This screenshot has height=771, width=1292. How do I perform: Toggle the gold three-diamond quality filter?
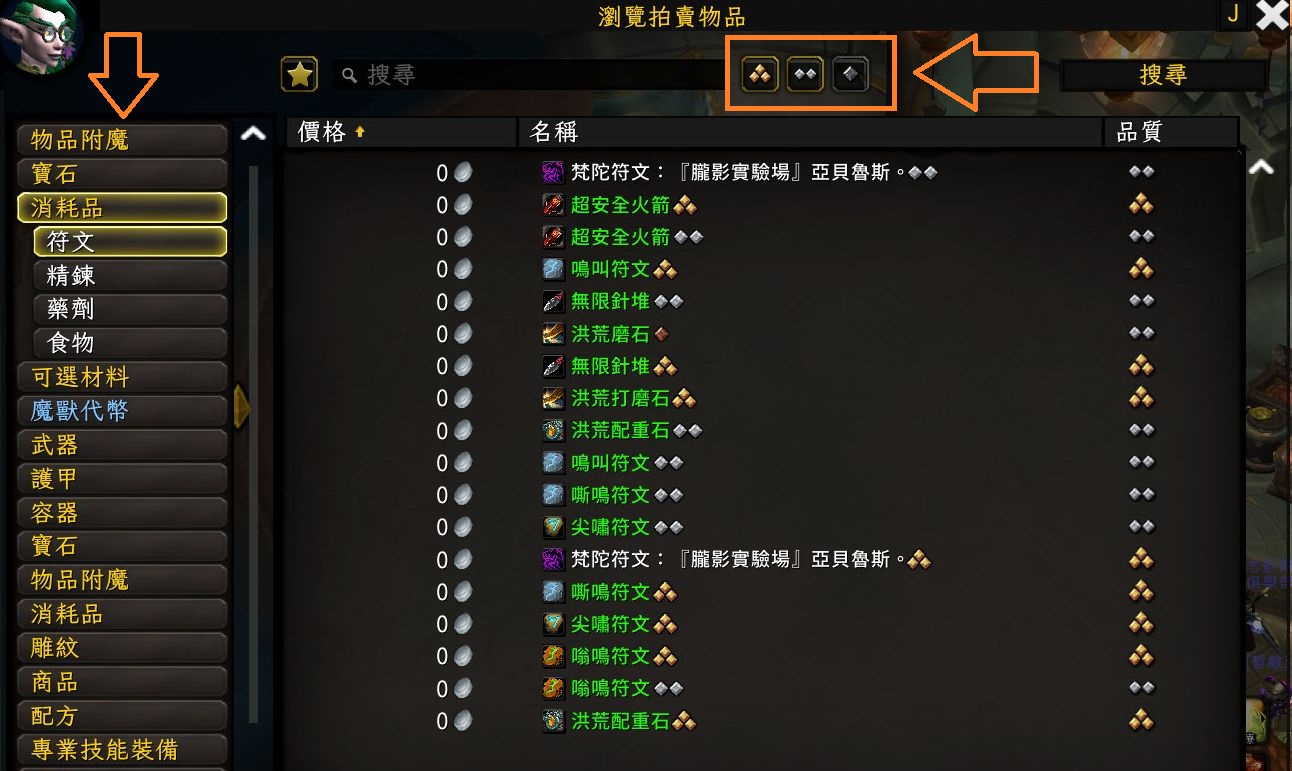pyautogui.click(x=760, y=74)
